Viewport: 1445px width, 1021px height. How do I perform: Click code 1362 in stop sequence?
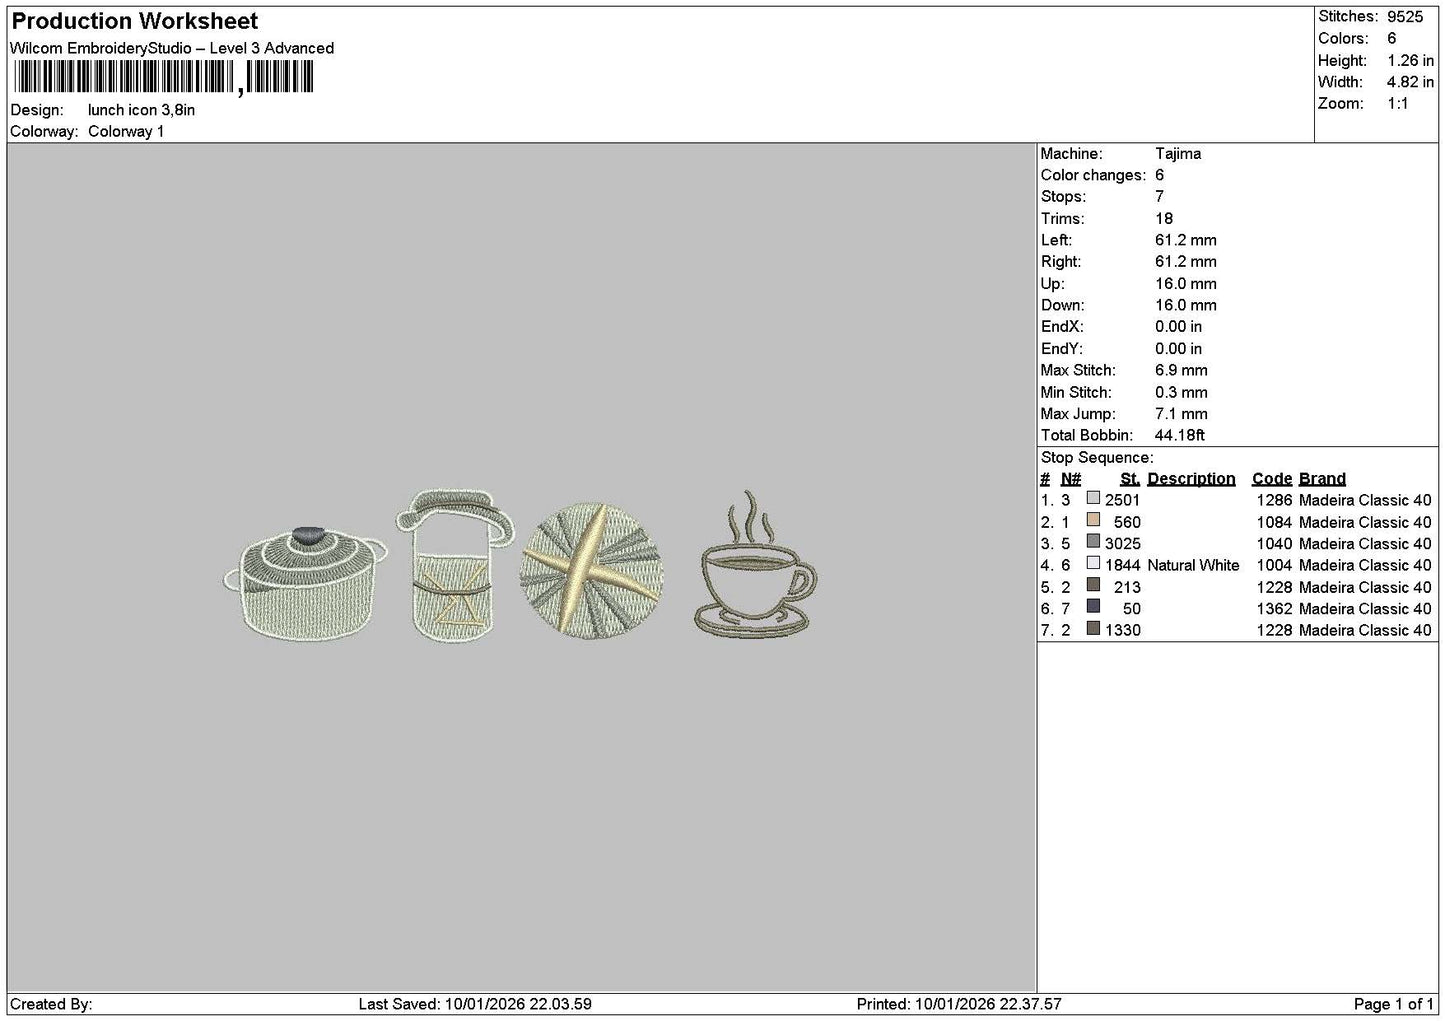tap(1274, 608)
